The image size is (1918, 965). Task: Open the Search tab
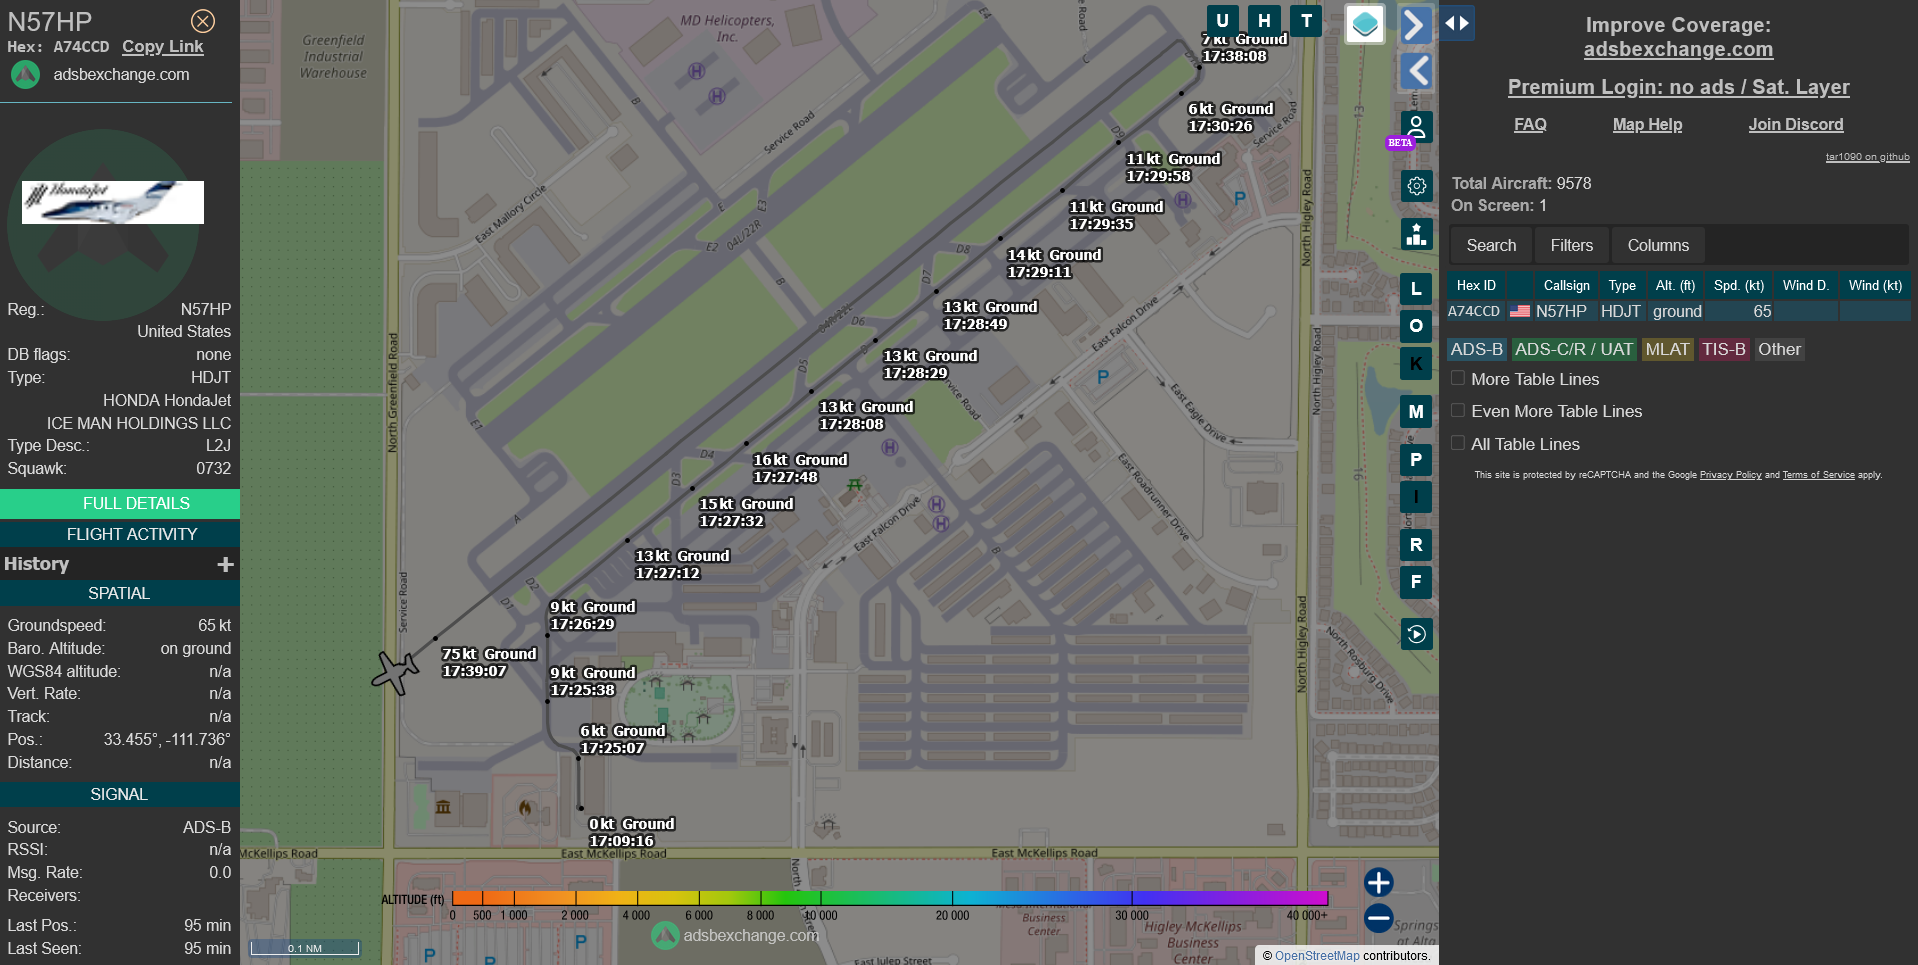coord(1491,245)
